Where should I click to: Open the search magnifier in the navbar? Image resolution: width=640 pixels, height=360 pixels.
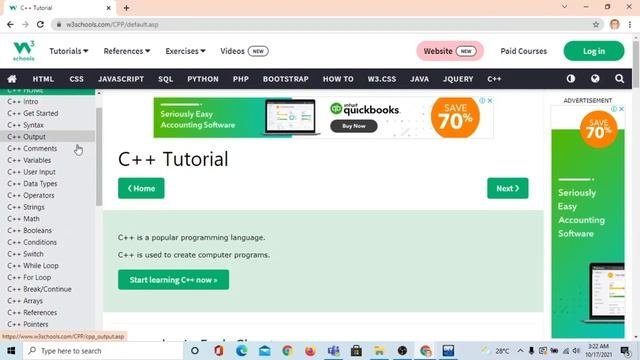[x=619, y=79]
